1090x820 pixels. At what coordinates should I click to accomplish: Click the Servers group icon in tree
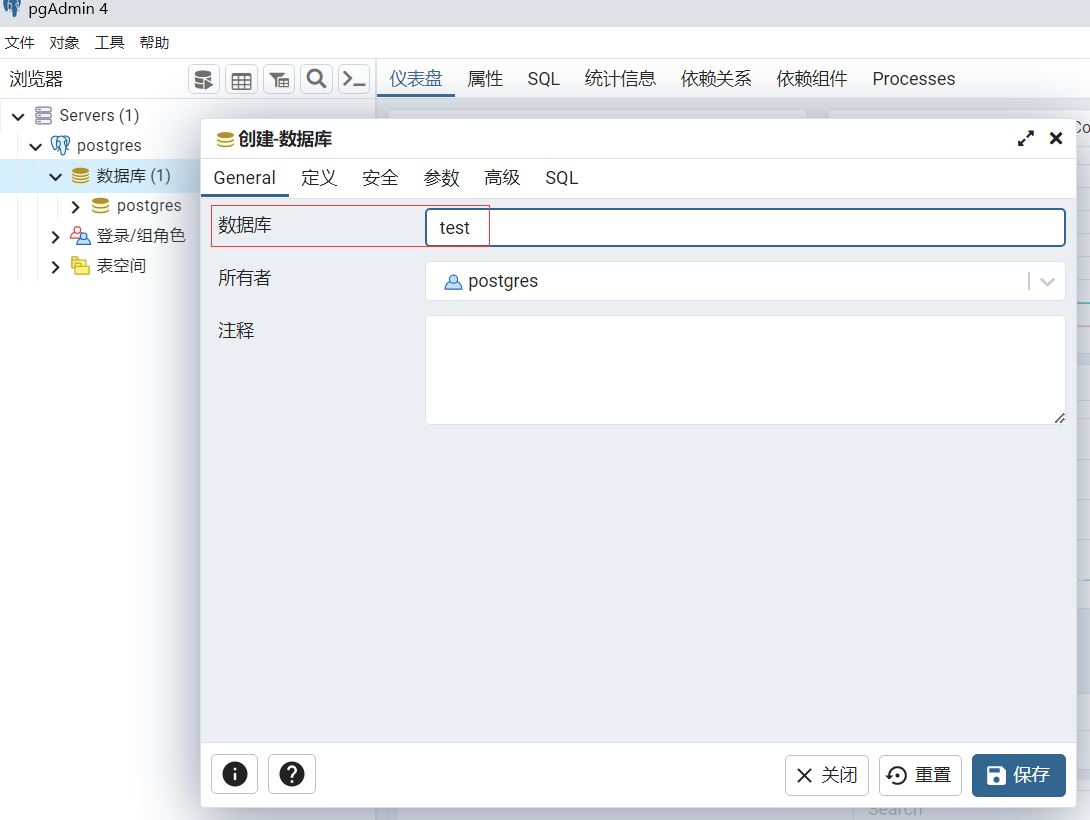click(x=43, y=115)
